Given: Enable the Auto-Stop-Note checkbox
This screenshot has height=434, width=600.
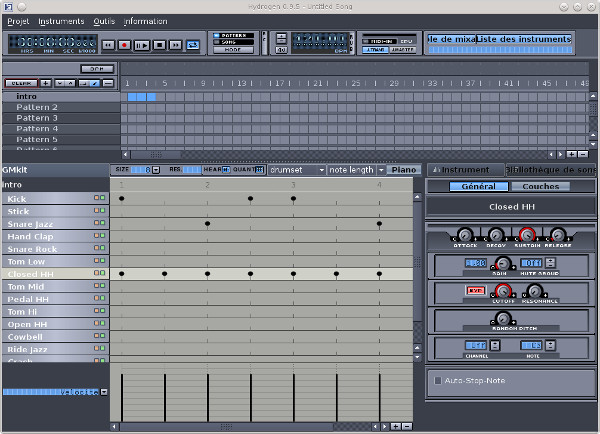Looking at the screenshot, I should tap(437, 380).
